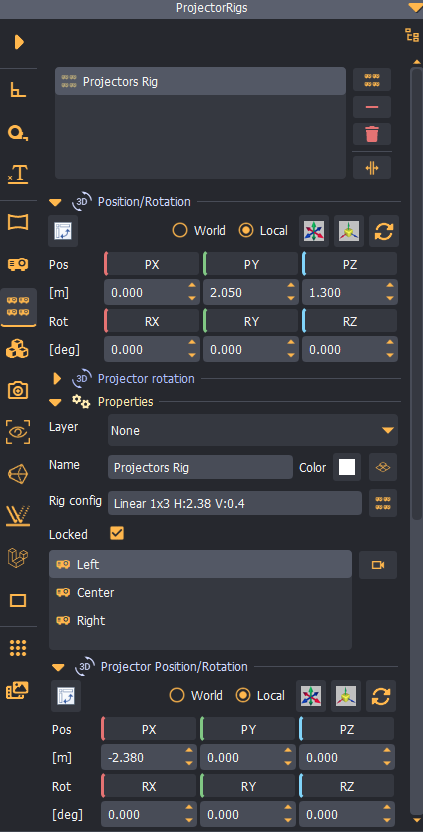Click the Name field containing Projectors Rig
The width and height of the screenshot is (423, 832).
[200, 467]
